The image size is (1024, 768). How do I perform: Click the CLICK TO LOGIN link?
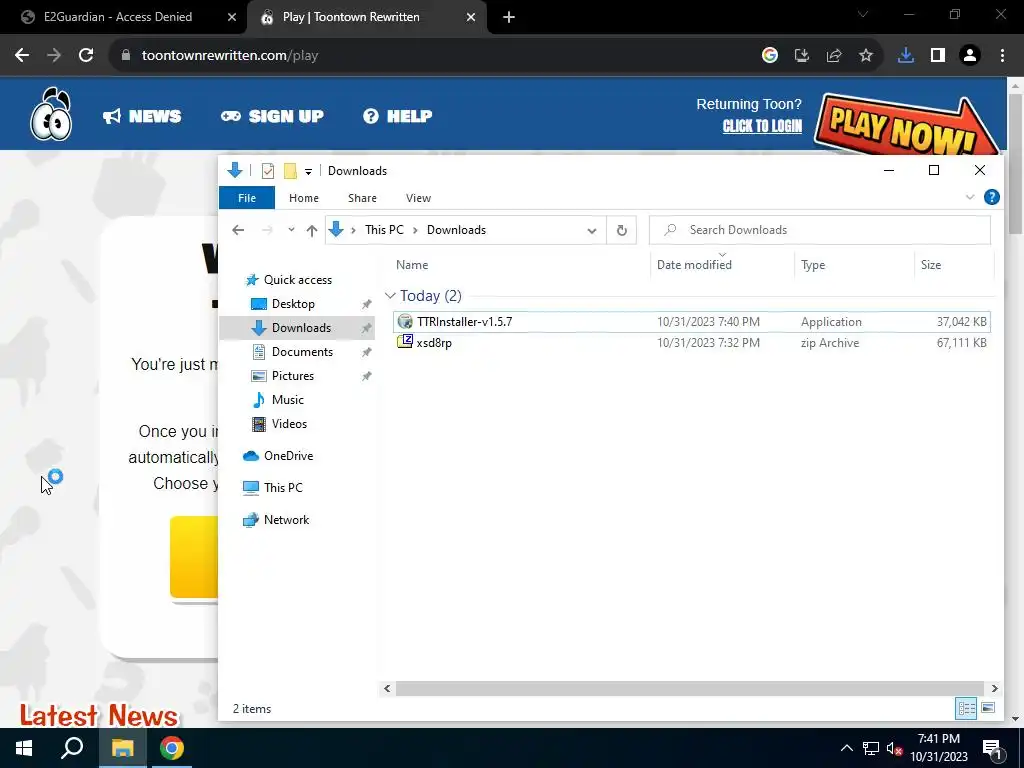[762, 126]
